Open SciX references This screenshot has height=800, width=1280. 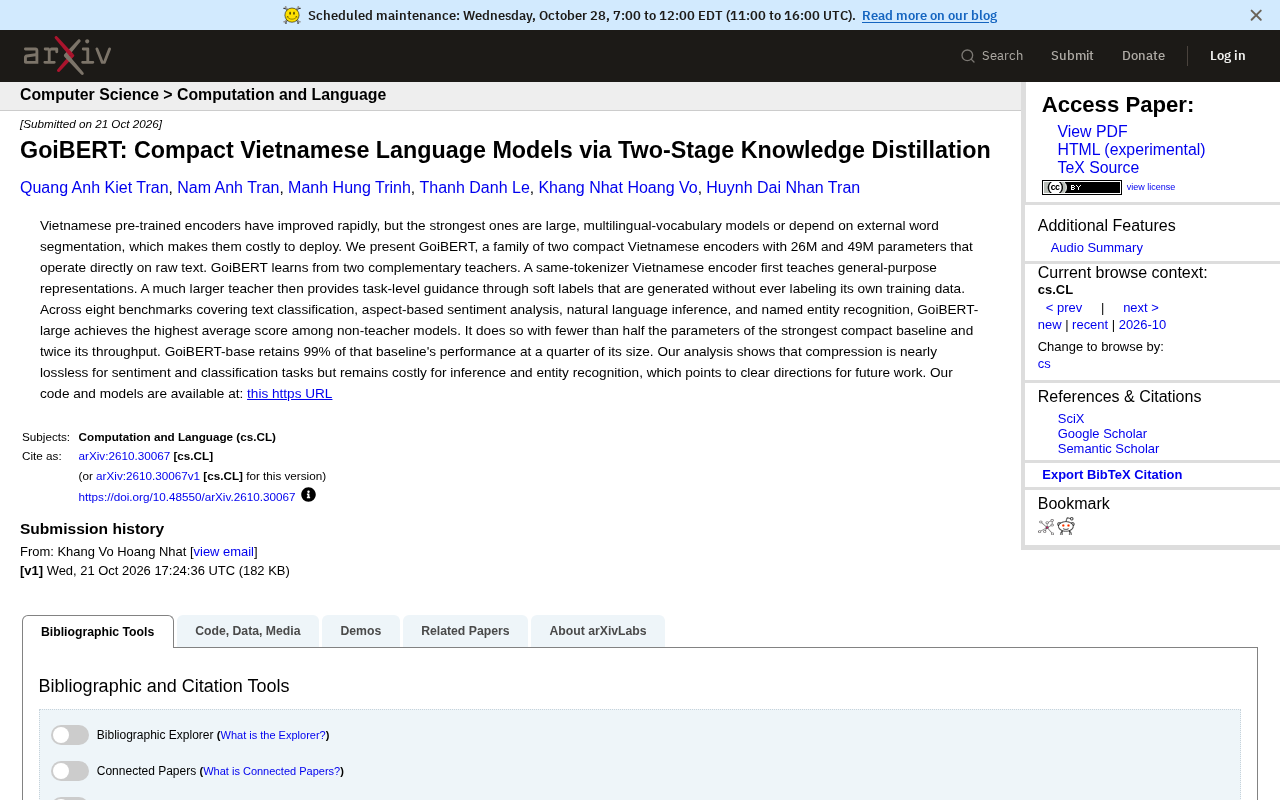tap(1071, 419)
